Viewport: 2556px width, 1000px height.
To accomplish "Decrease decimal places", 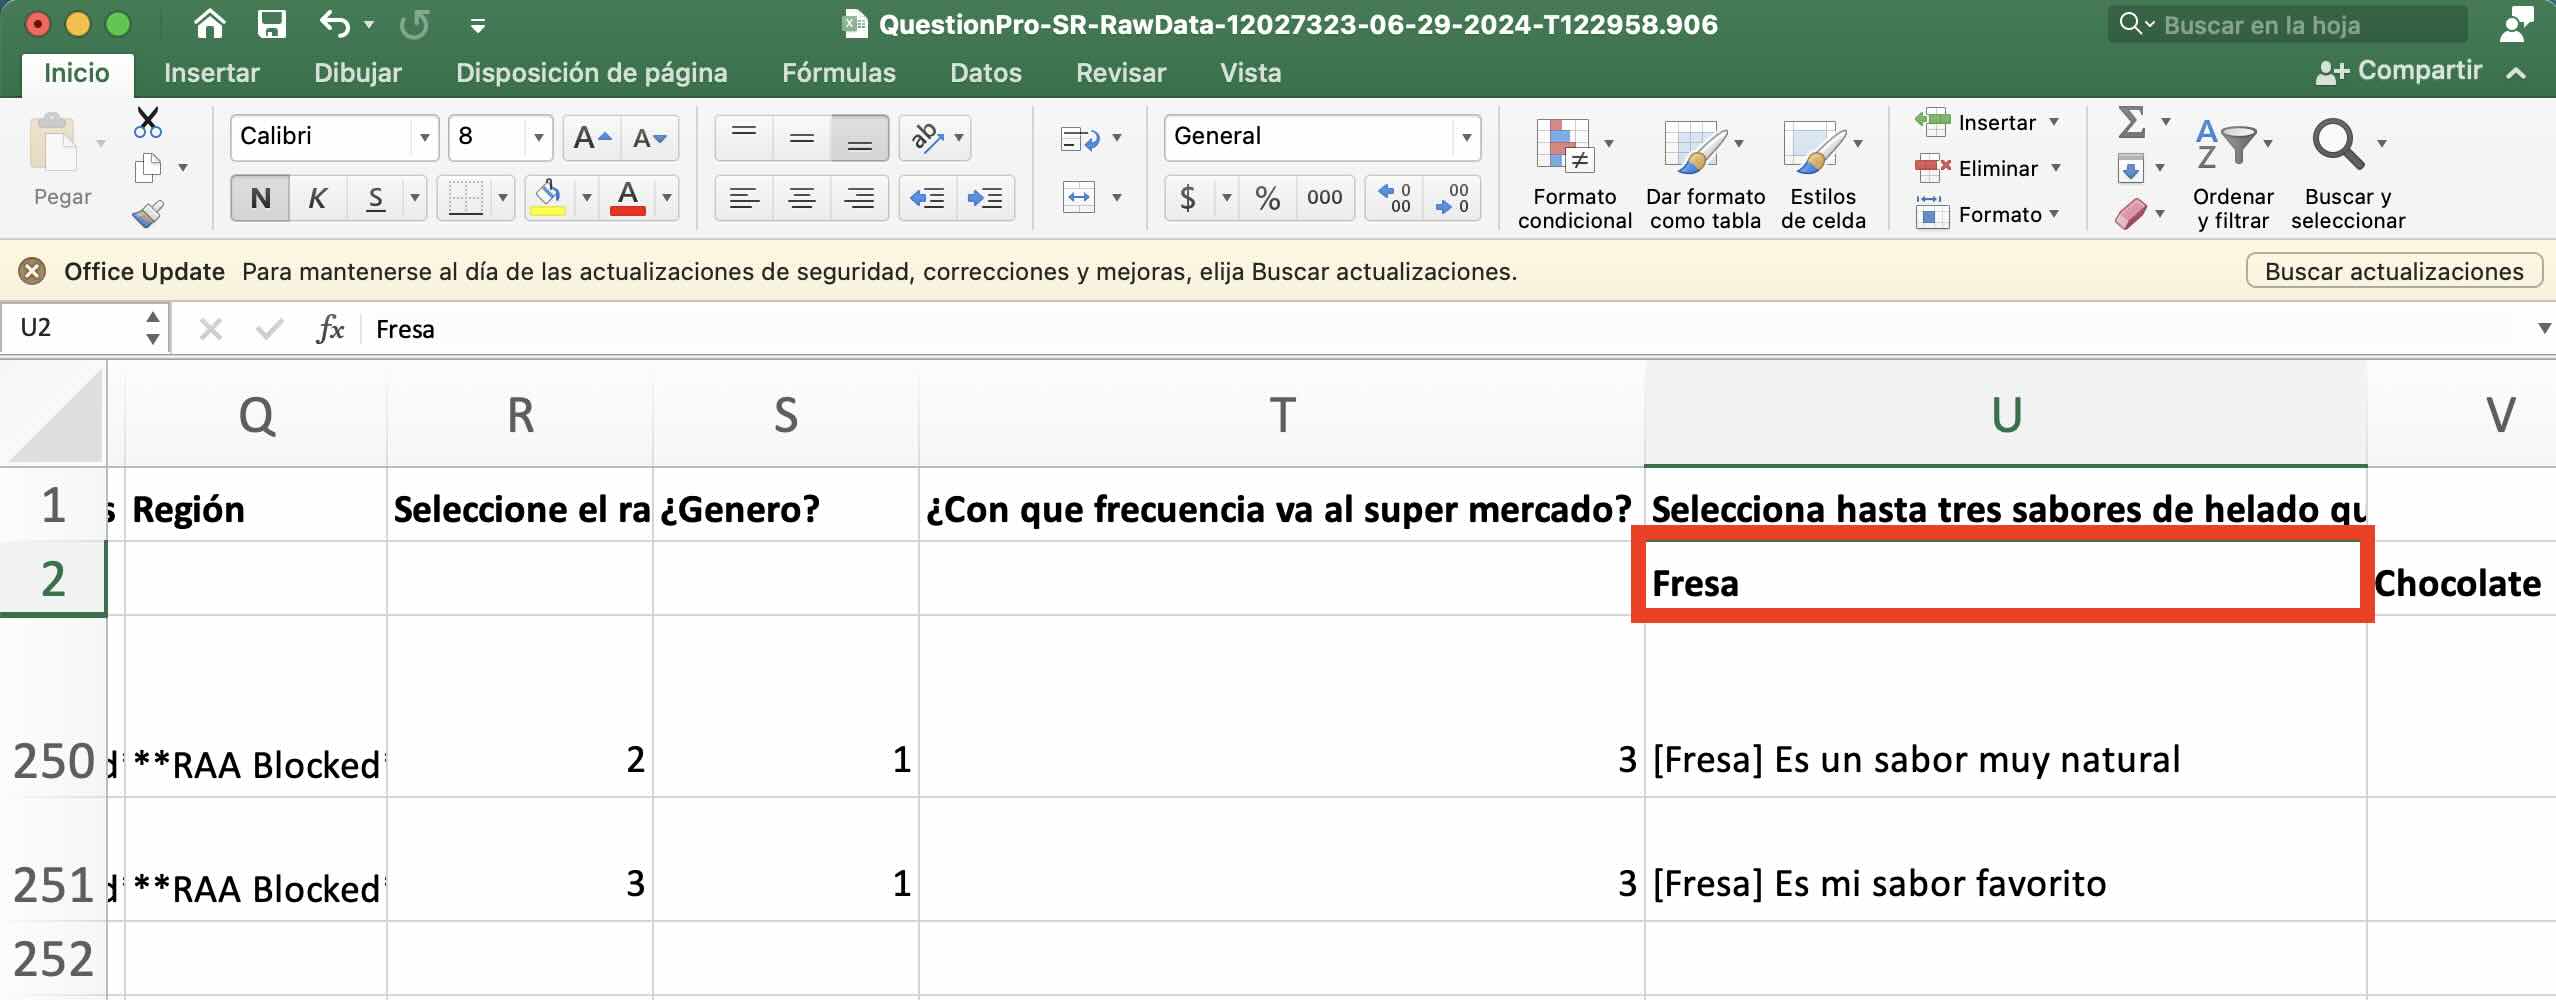I will pos(1452,198).
